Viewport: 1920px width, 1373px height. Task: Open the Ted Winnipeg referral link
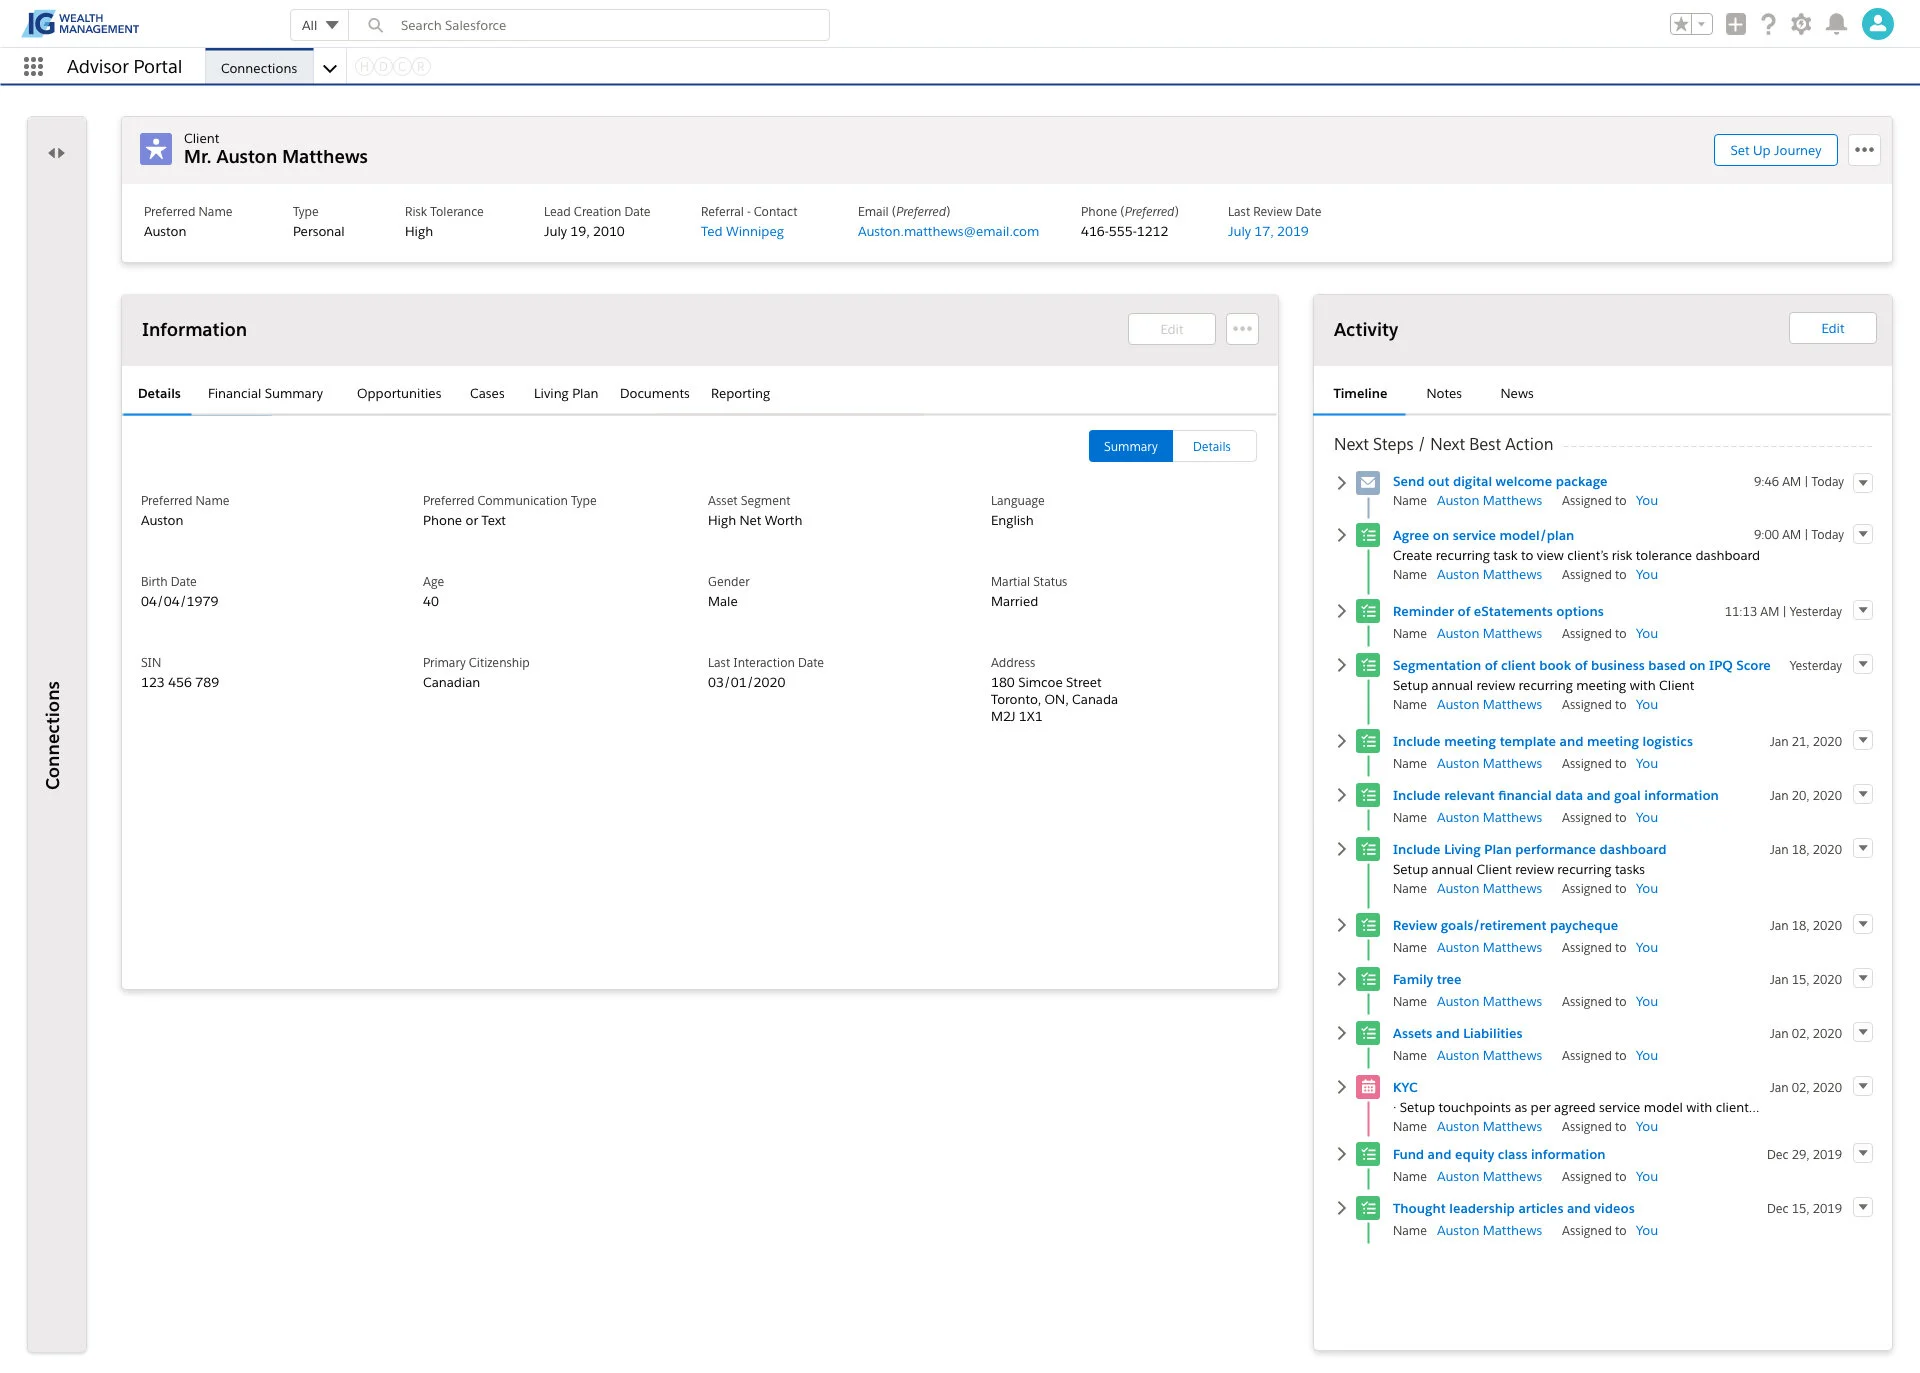[742, 232]
